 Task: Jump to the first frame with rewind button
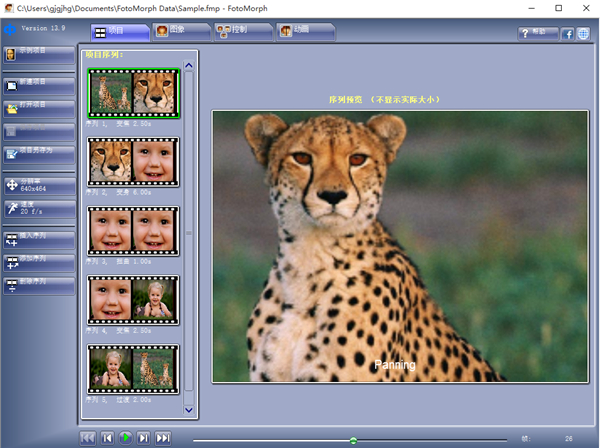point(88,438)
